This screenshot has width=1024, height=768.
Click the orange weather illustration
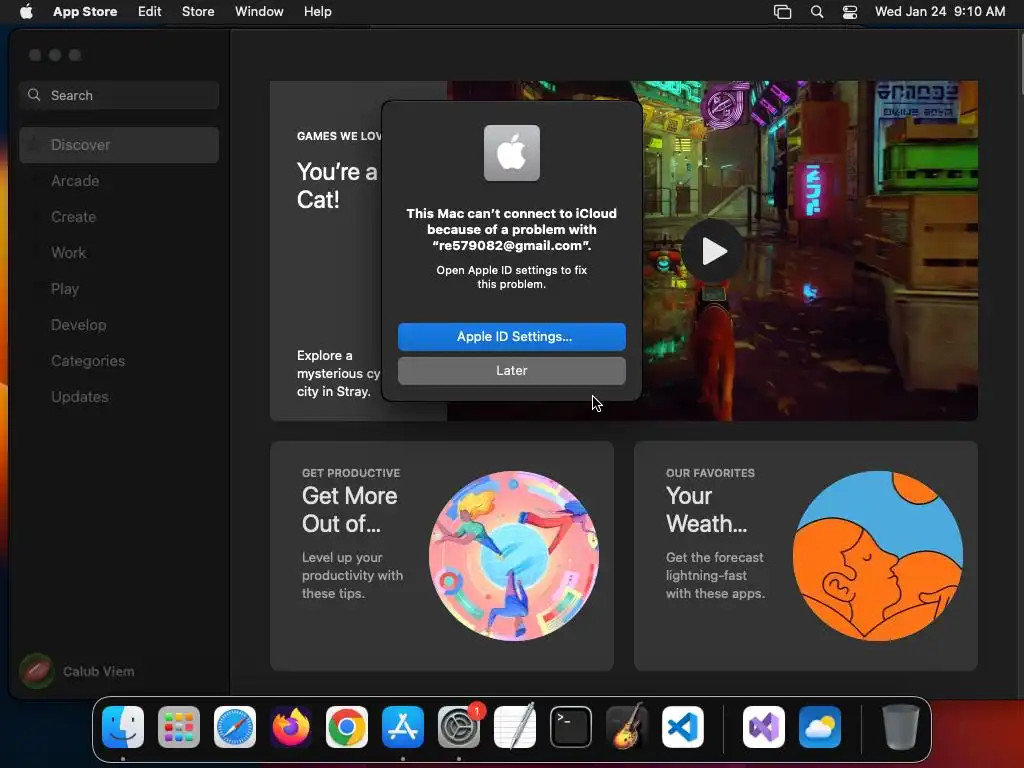click(x=878, y=556)
